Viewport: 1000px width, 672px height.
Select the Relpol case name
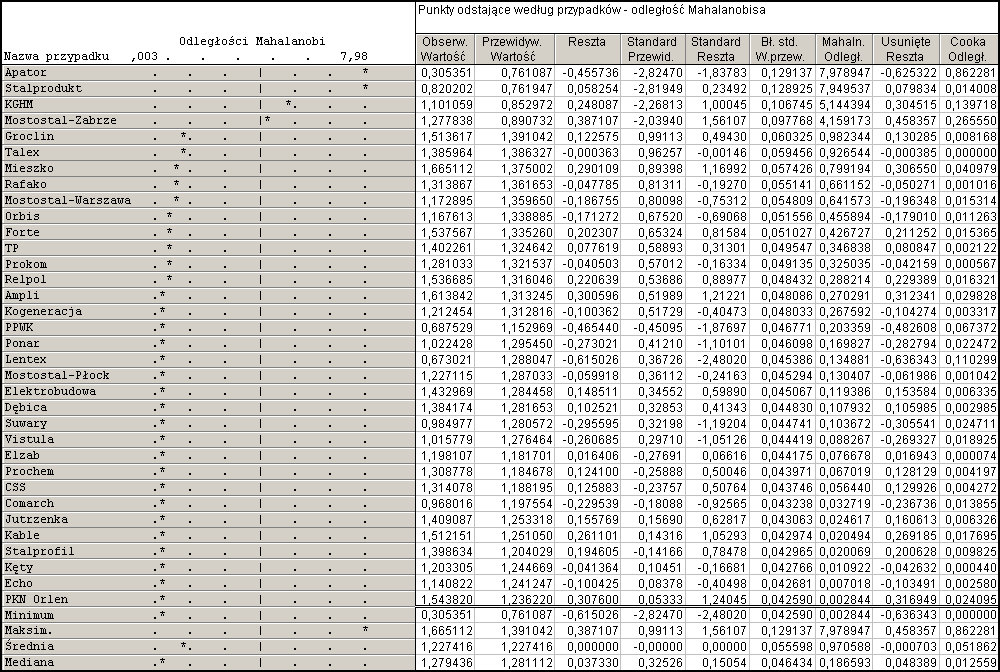pyautogui.click(x=26, y=279)
